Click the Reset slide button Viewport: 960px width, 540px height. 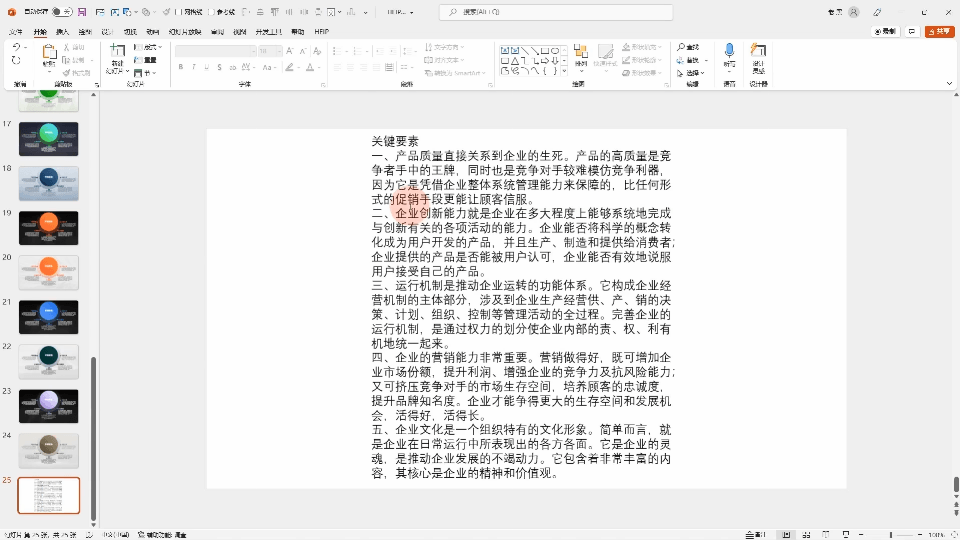[146, 60]
